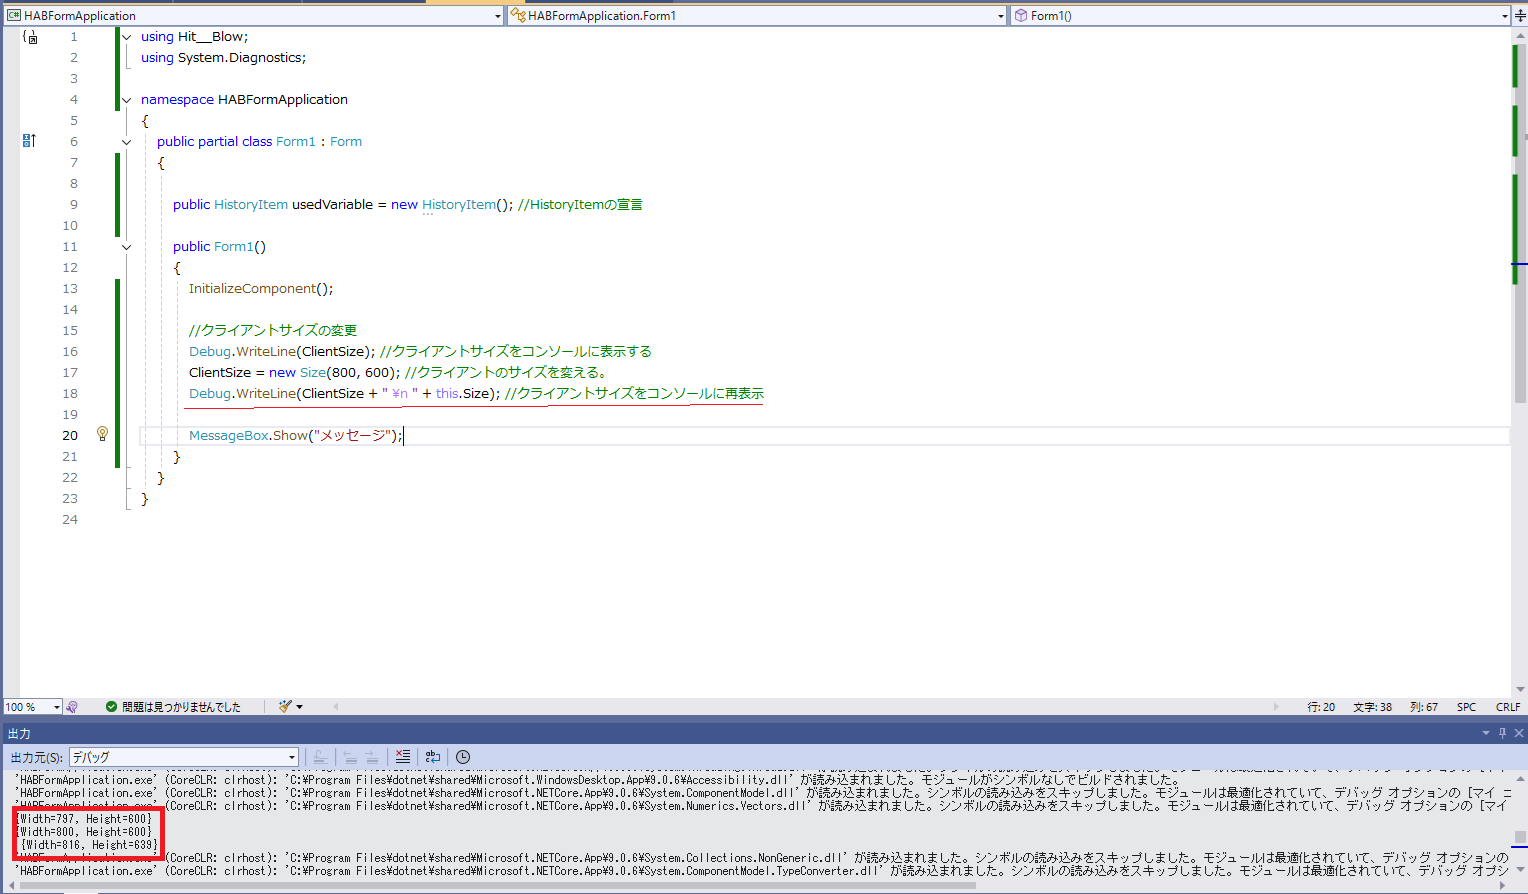
Task: Click the Clear All output icon
Action: 403,757
